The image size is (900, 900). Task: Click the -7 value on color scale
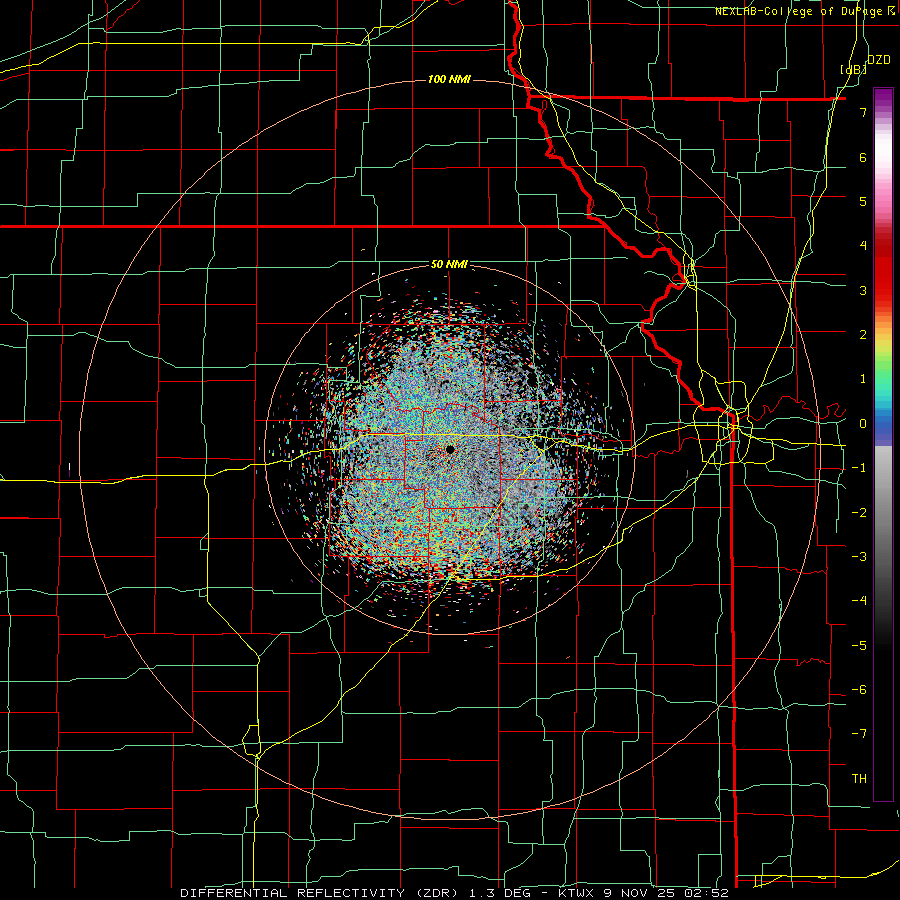tap(859, 734)
